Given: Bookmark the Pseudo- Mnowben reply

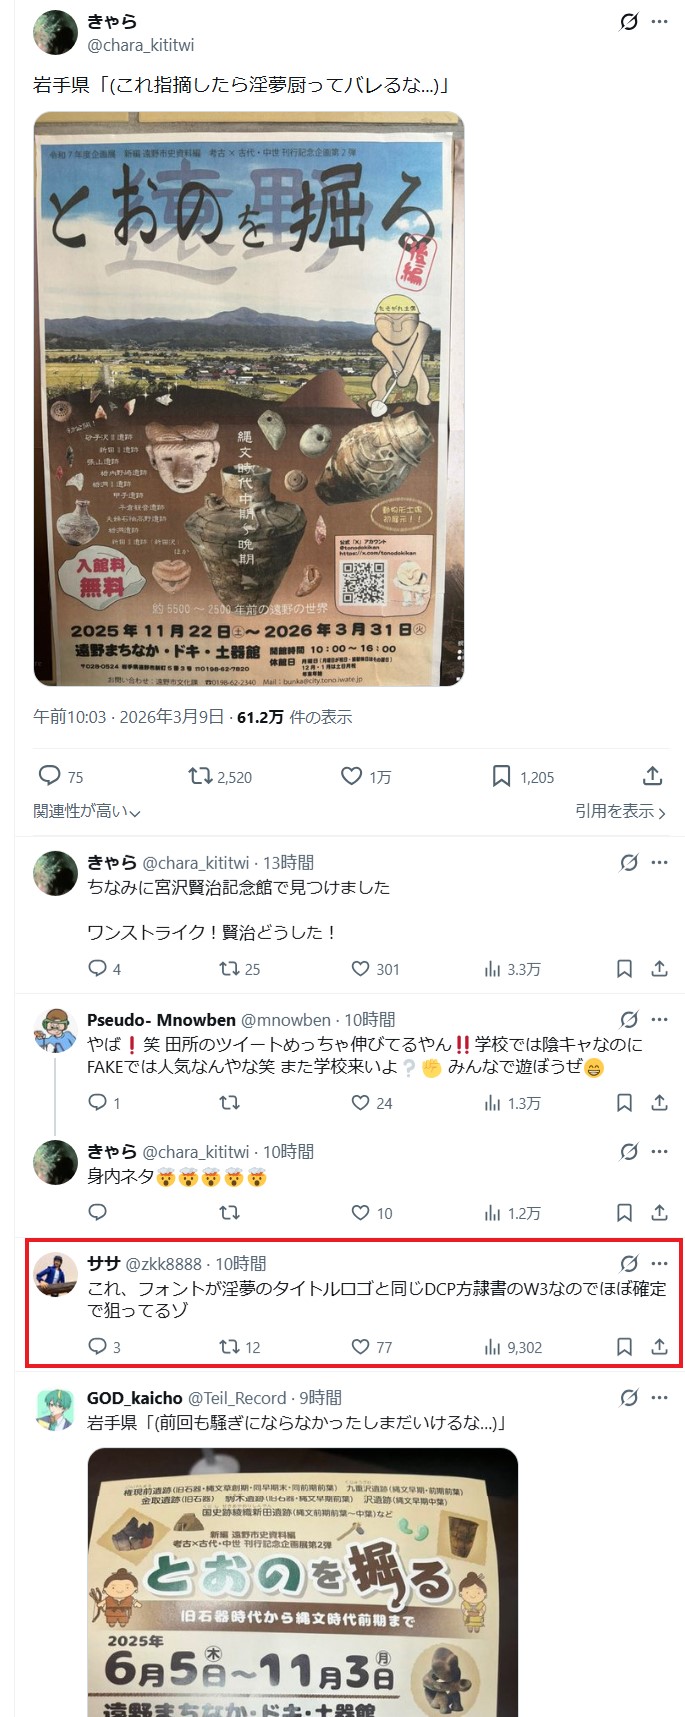Looking at the screenshot, I should pos(624,1102).
